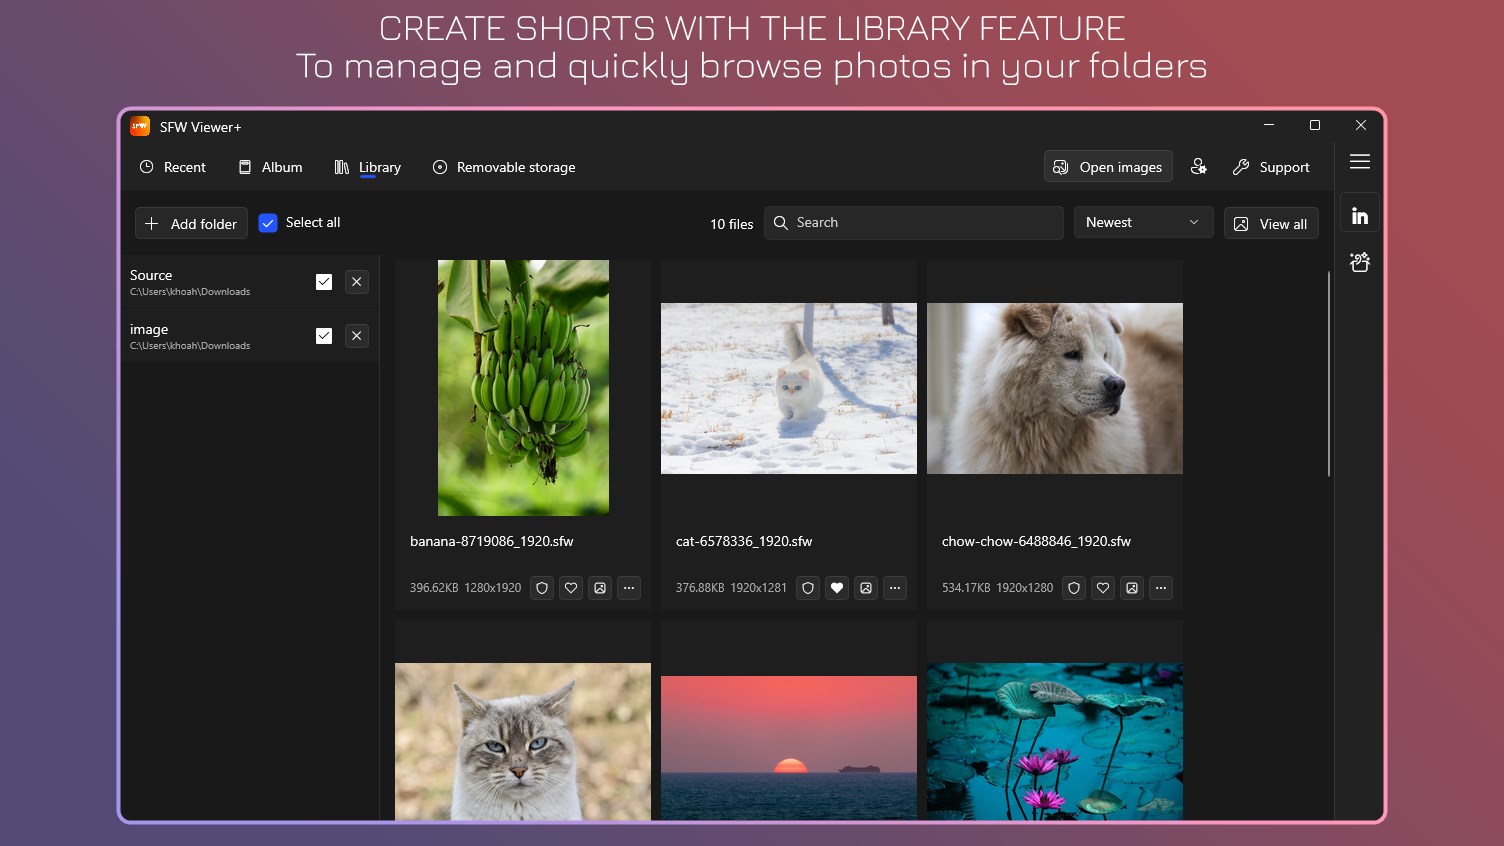Screen dimensions: 1504x846
Task: Open more options for banana-8719086_1920.sfw
Action: pos(629,588)
